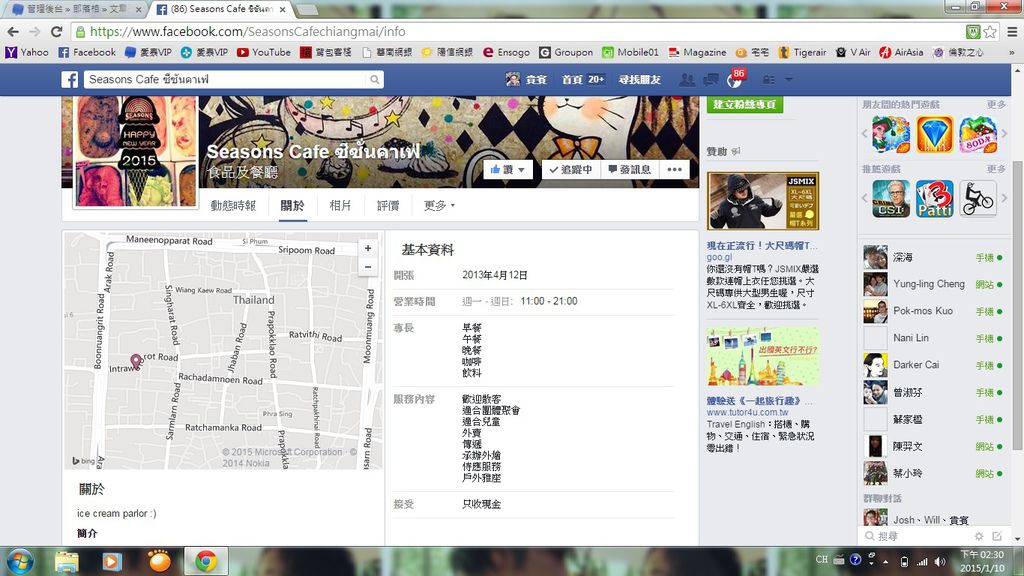Reload the page with the refresh icon
This screenshot has width=1024, height=576.
57,31
